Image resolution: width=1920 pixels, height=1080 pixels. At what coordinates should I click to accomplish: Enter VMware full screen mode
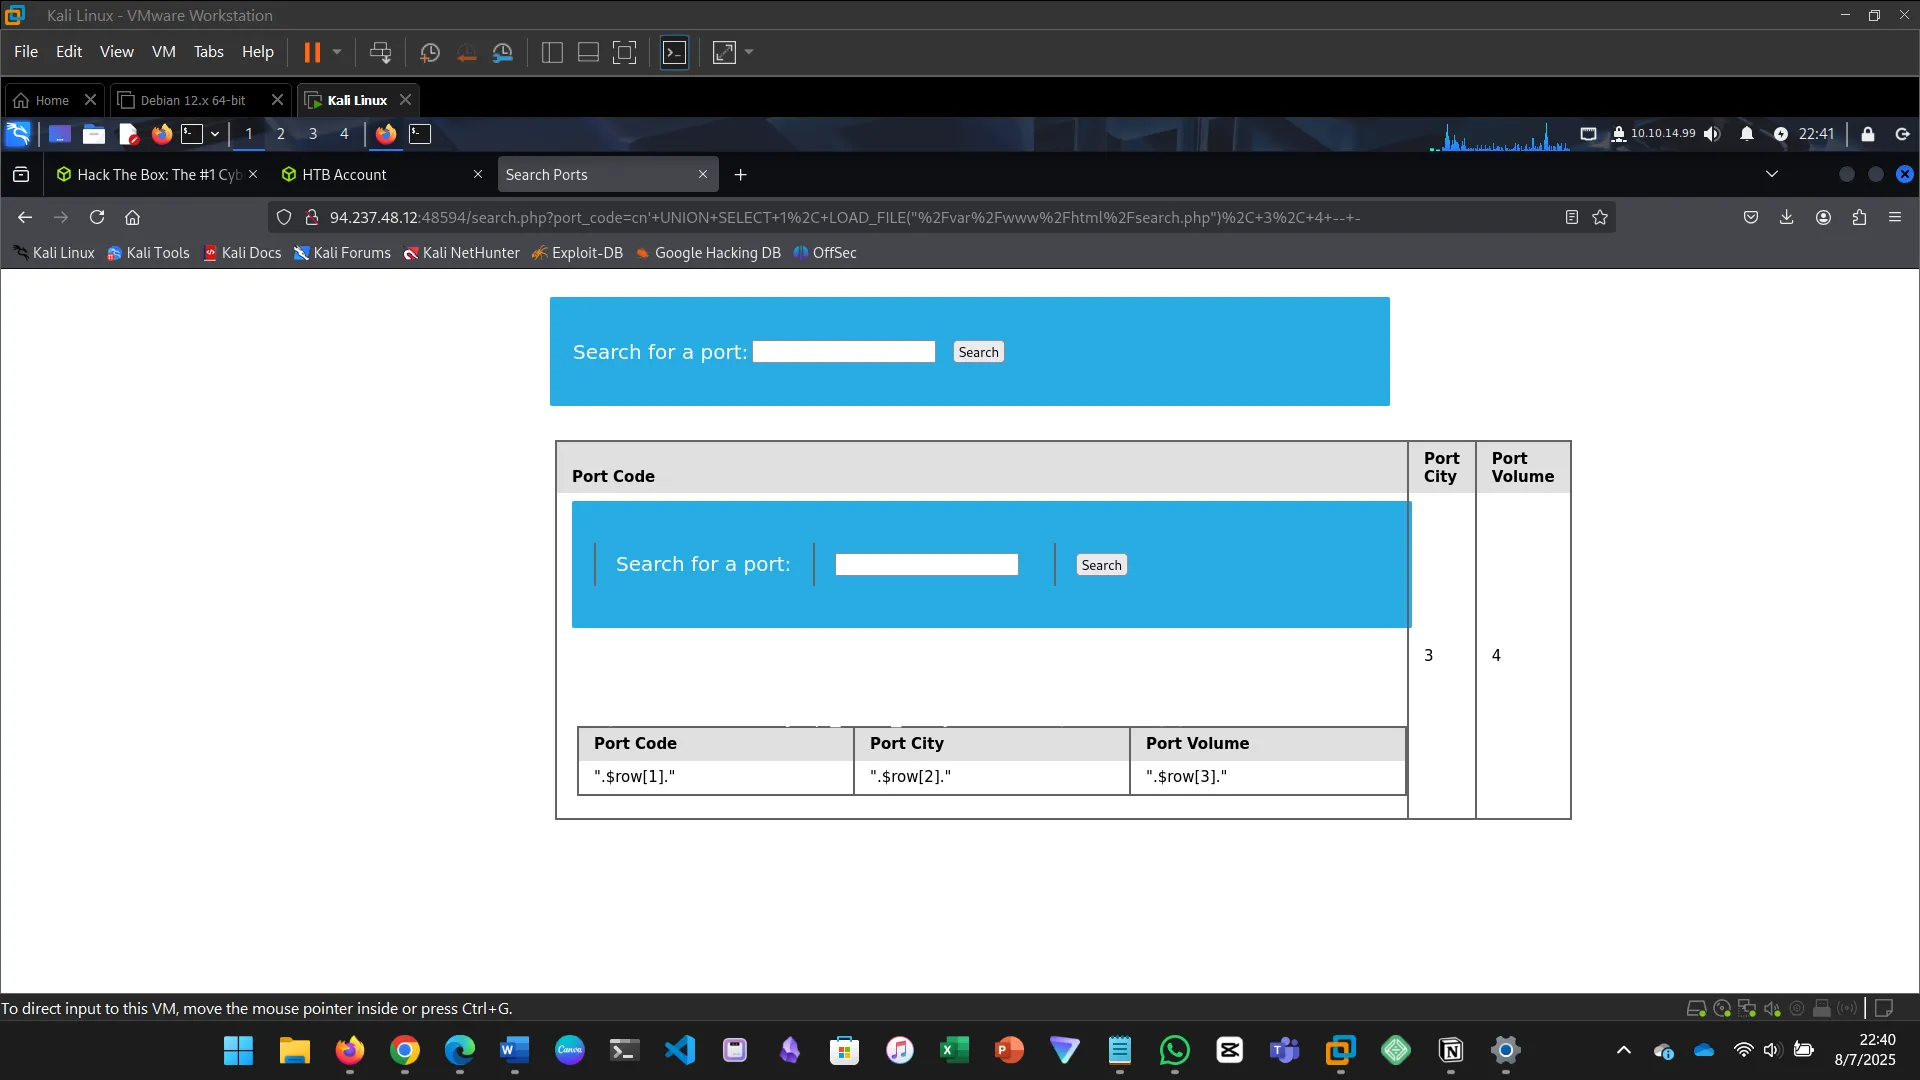click(624, 52)
